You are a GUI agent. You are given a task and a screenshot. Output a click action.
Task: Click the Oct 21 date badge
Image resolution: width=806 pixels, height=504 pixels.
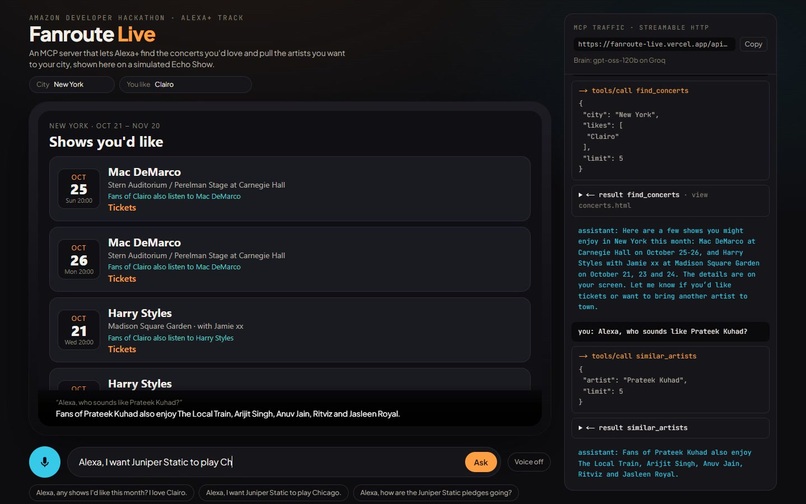point(79,330)
